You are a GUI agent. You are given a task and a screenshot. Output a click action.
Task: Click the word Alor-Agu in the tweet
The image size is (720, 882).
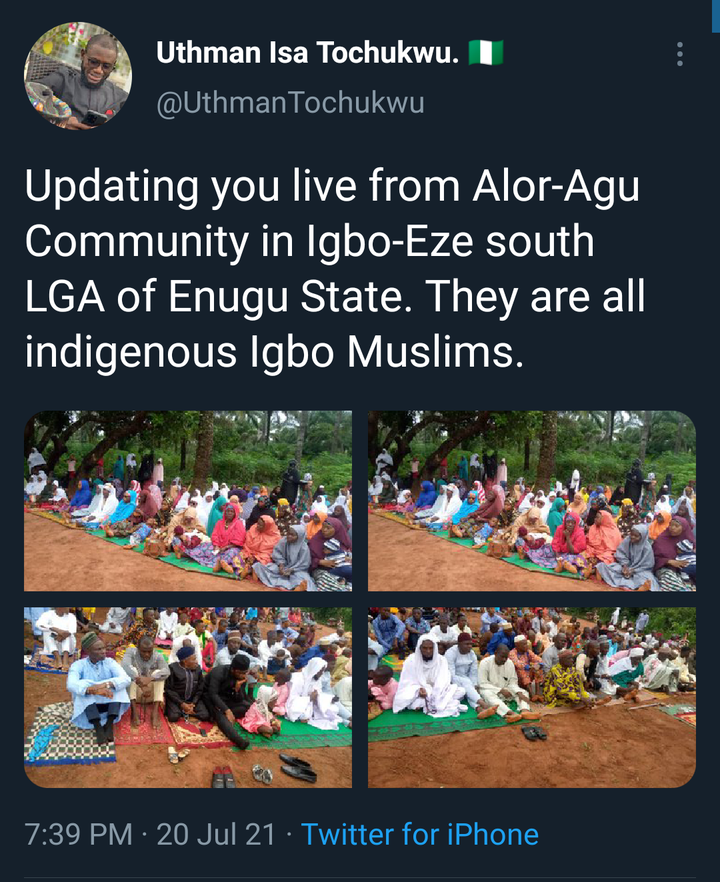[556, 186]
